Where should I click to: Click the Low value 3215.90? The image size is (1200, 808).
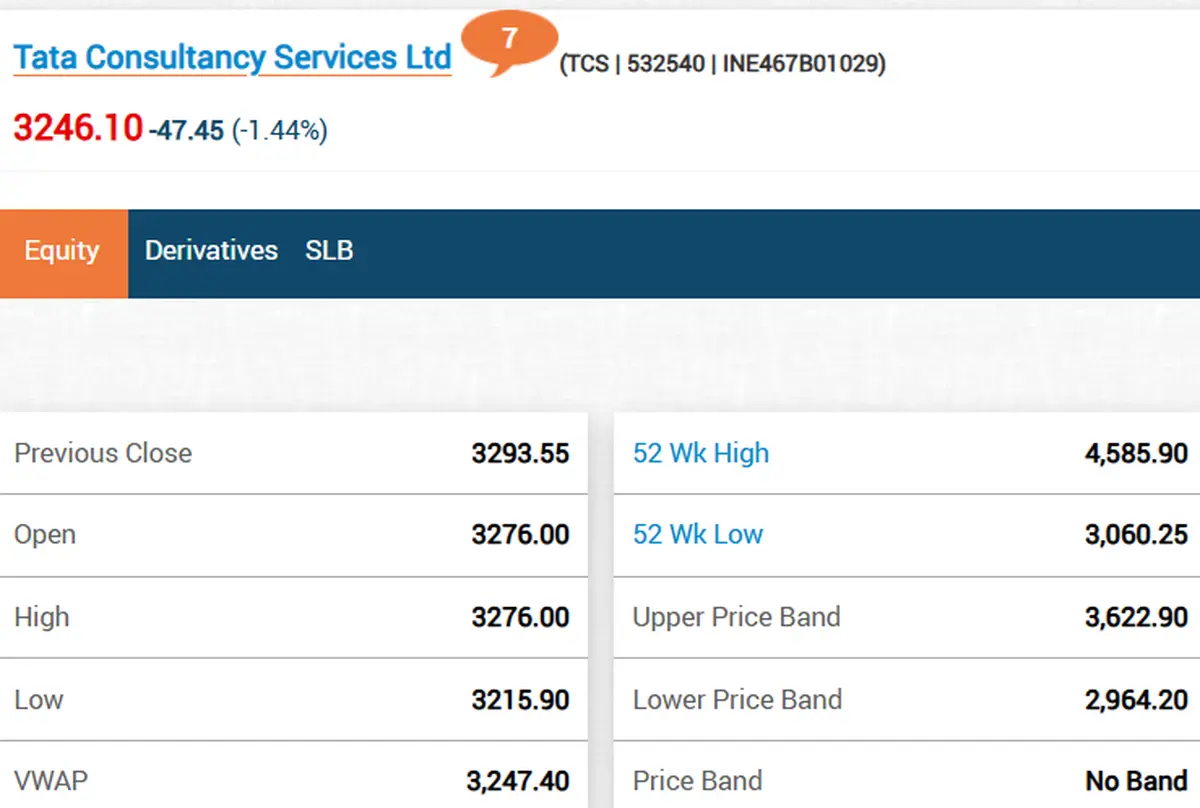pos(520,699)
